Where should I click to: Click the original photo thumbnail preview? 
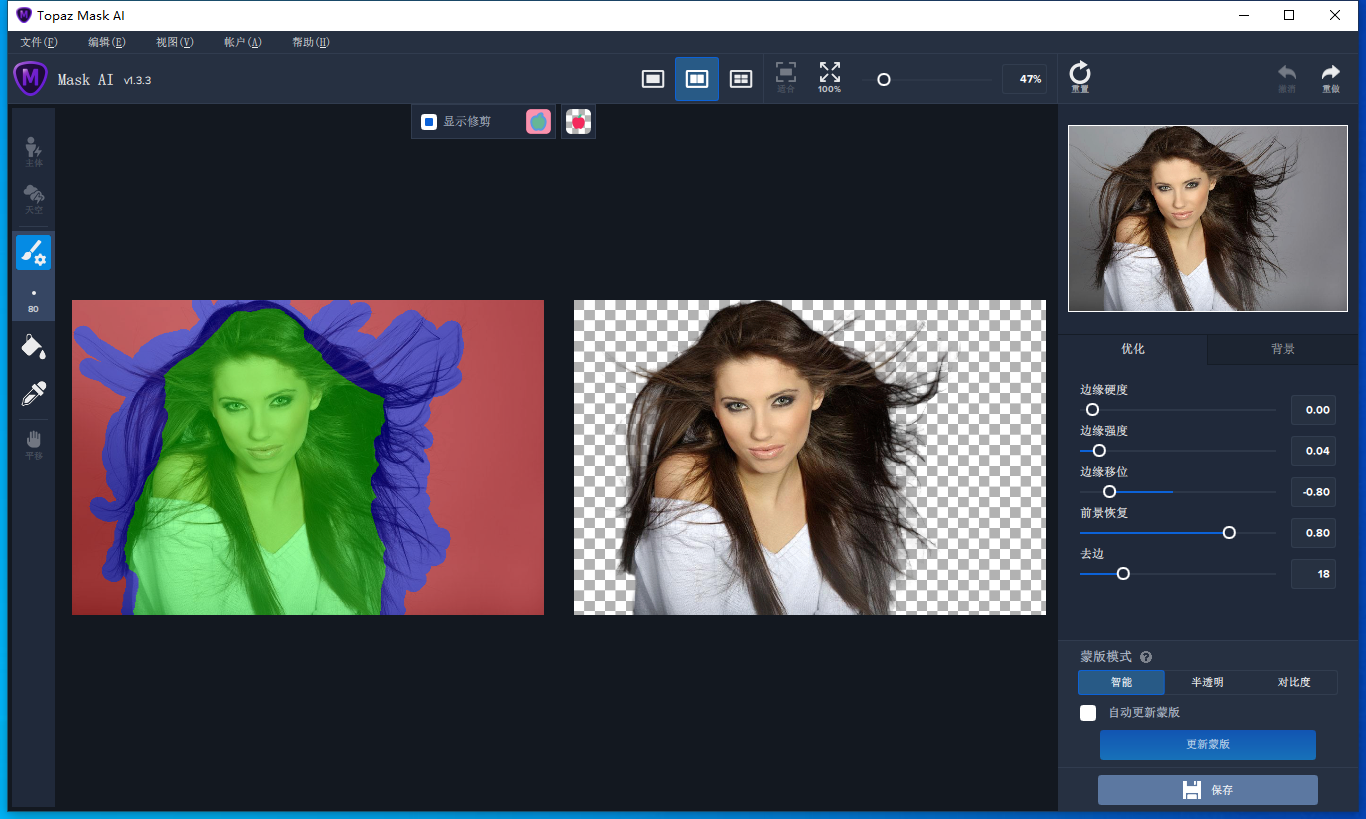pos(1207,218)
